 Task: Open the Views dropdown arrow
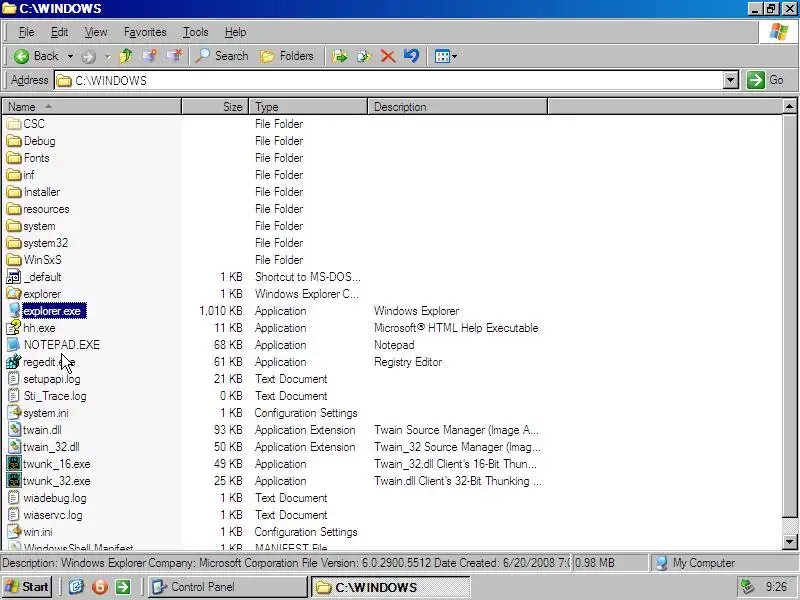[x=455, y=56]
